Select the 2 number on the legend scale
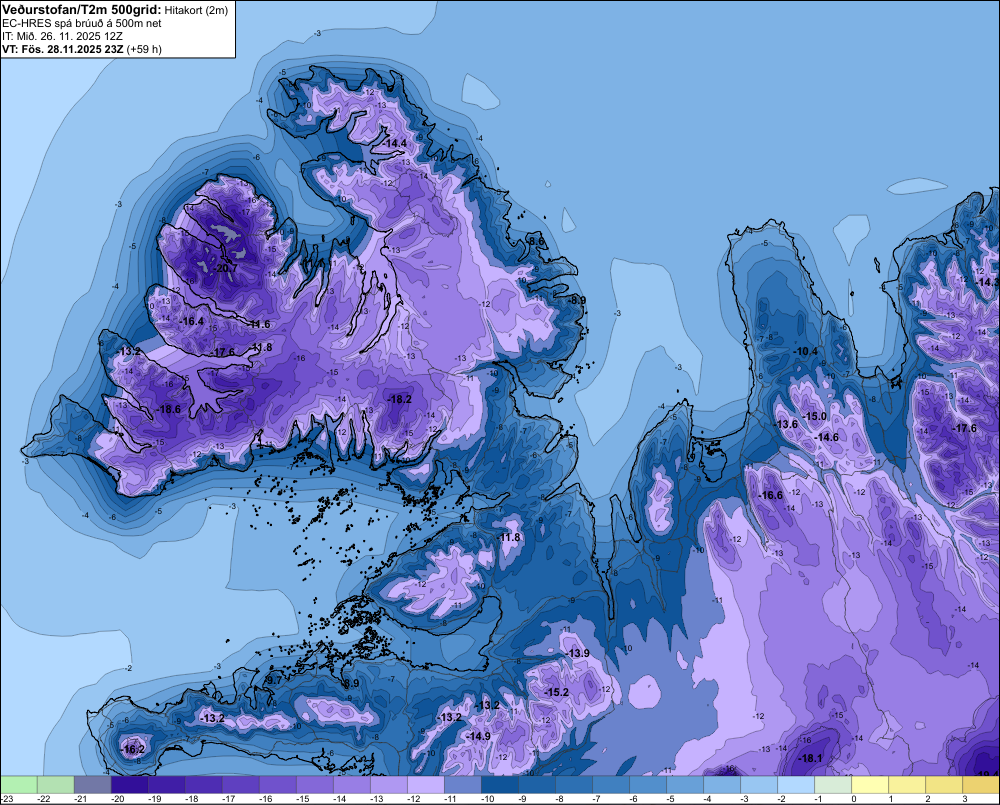1000x805 pixels. [x=928, y=799]
